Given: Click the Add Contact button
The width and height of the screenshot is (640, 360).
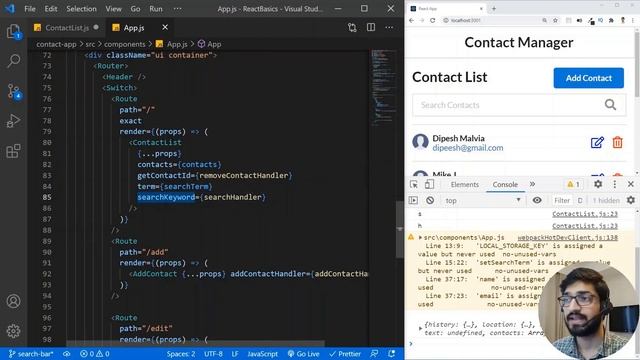Looking at the screenshot, I should coord(589,78).
